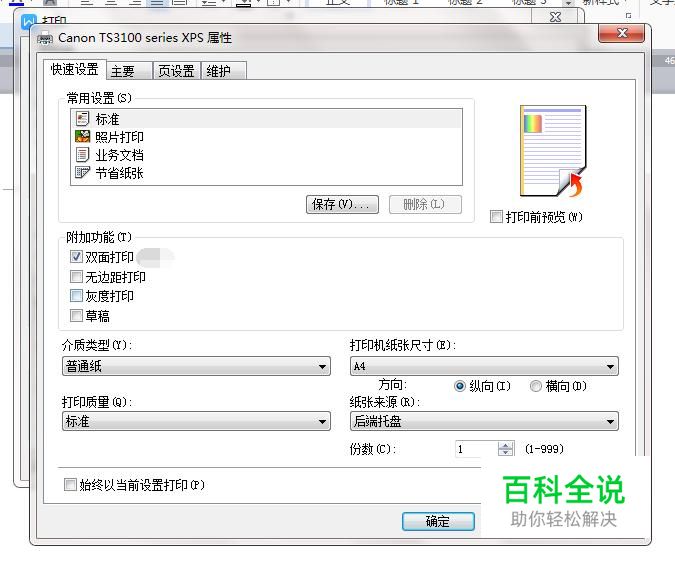Select 横向 orientation radio button

point(536,386)
